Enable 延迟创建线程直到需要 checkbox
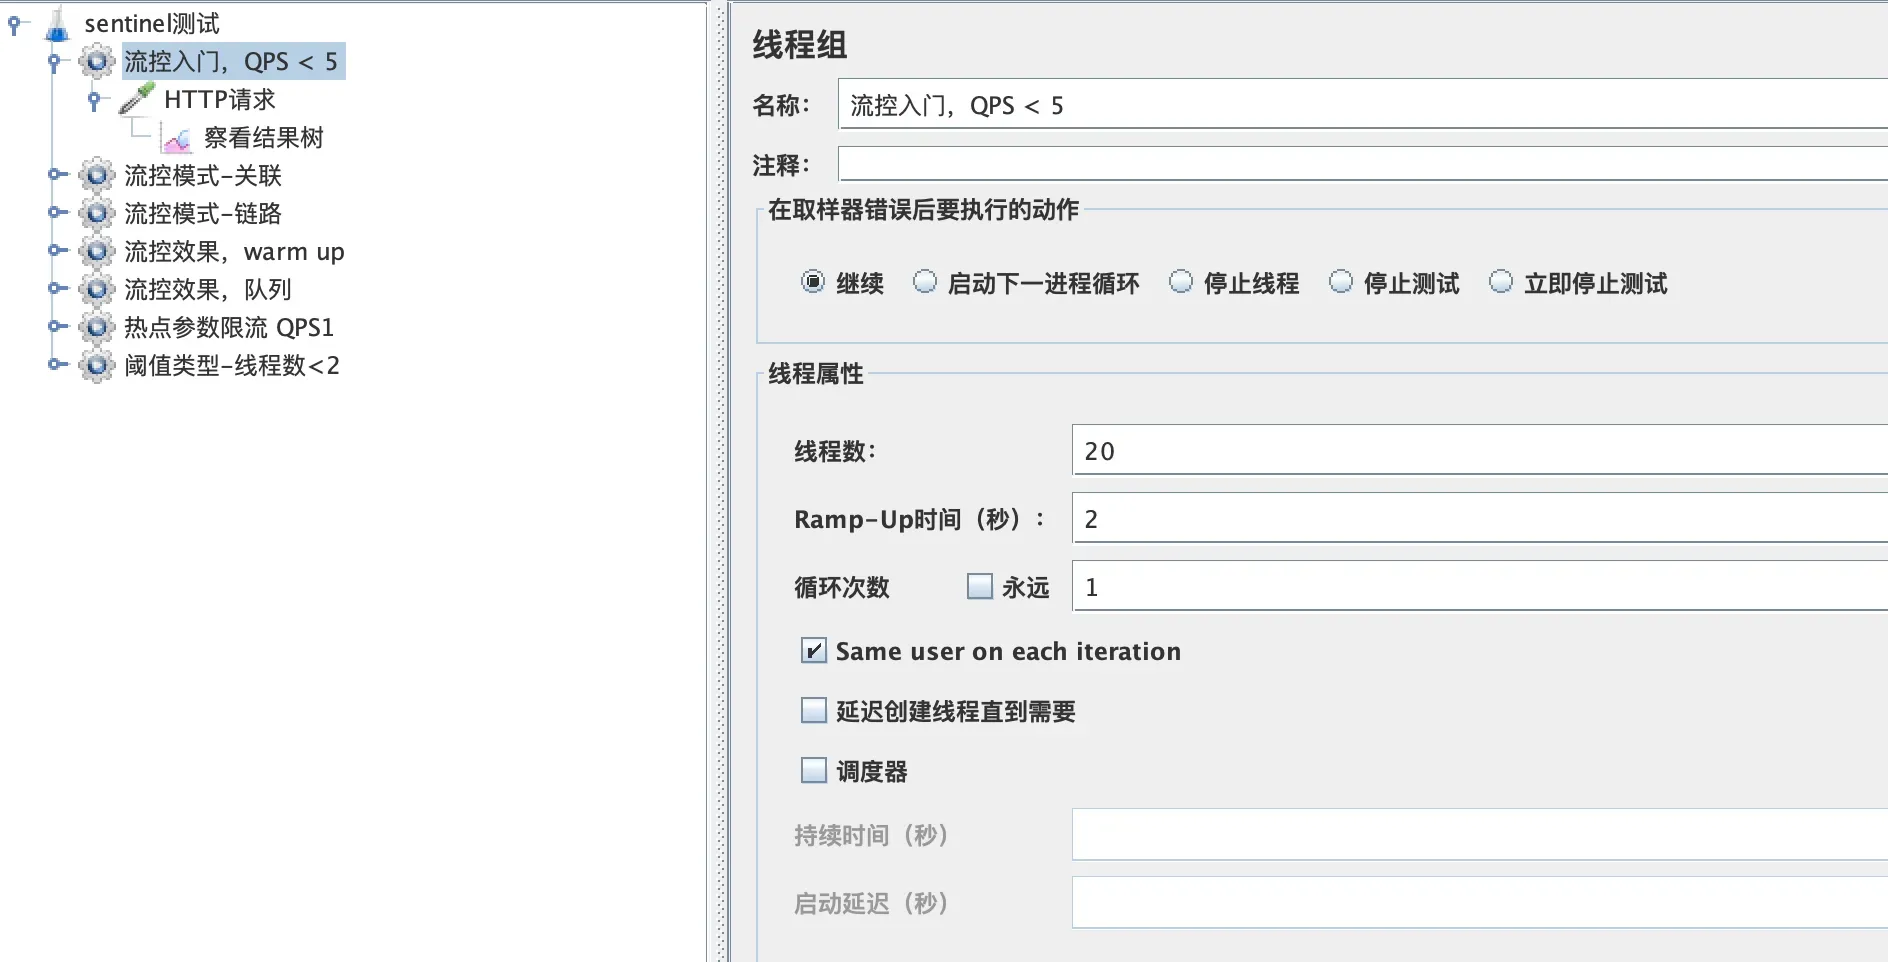 click(x=814, y=711)
